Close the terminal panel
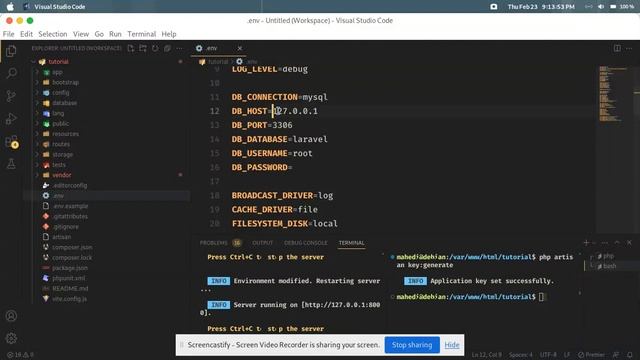 (629, 242)
